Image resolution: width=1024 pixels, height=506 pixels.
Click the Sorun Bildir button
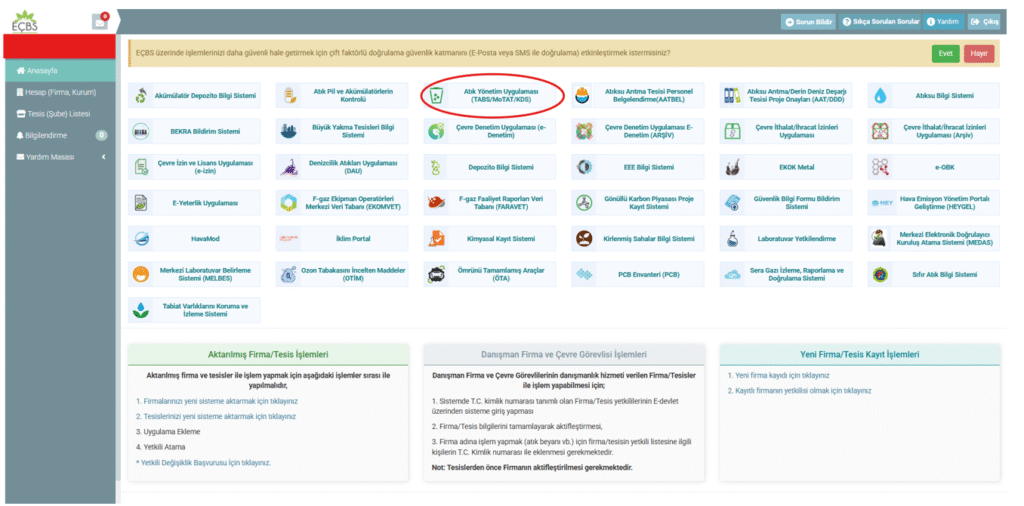click(809, 21)
